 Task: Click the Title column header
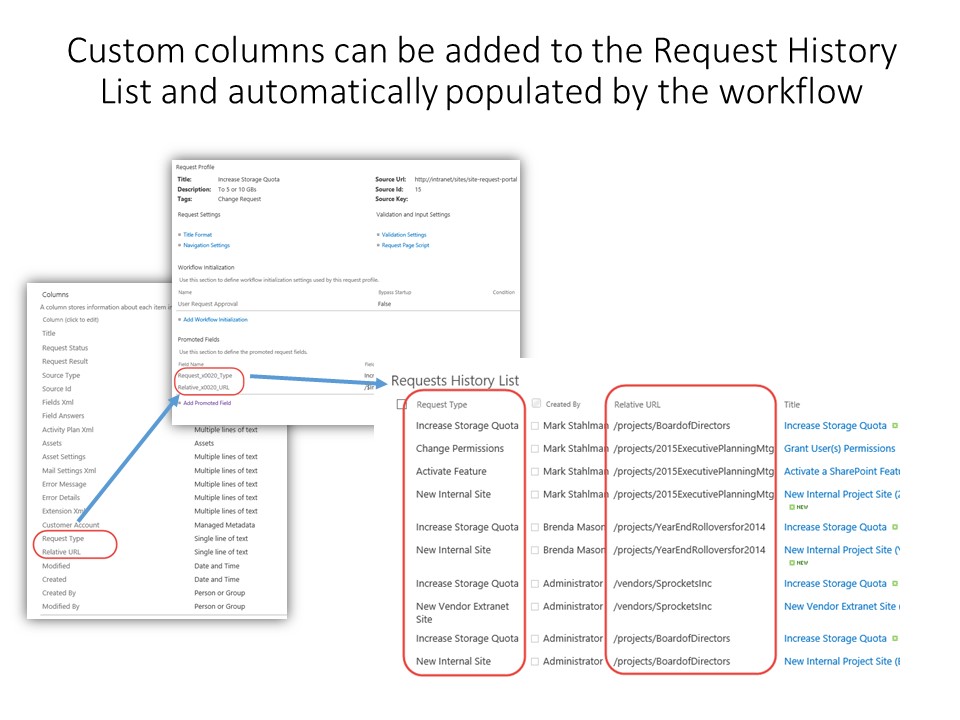point(792,405)
